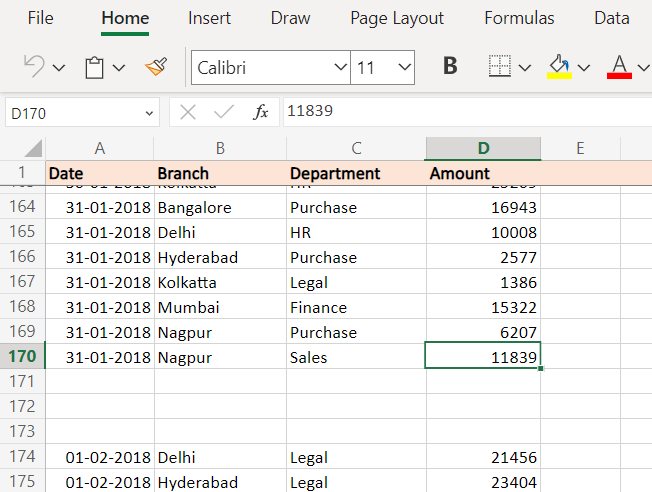Click the Paste clipboard icon
The width and height of the screenshot is (652, 492).
(x=94, y=67)
